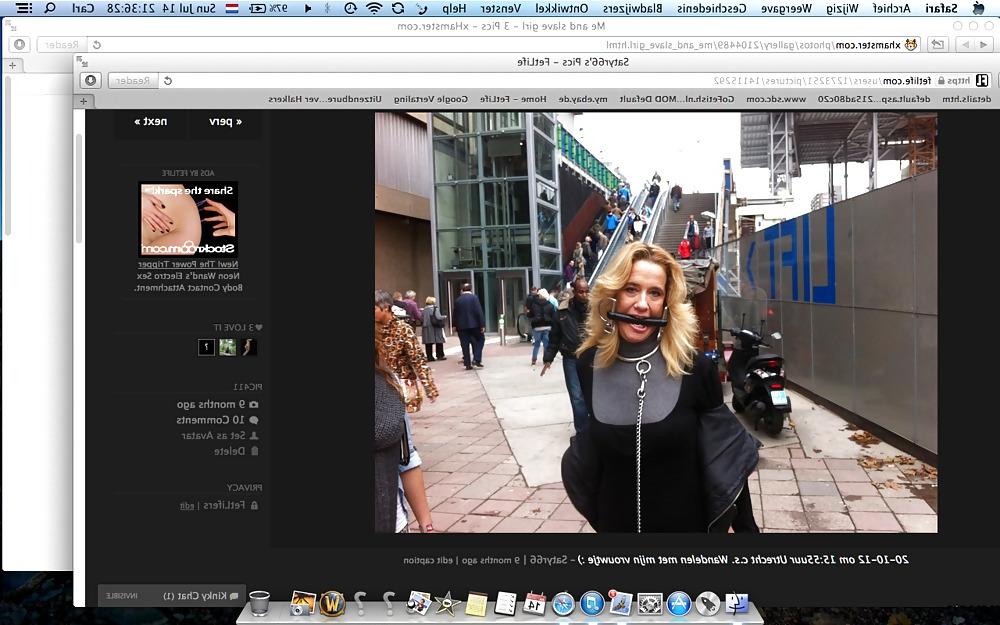
Task: Add a new tab in the xHamster window
Action: pos(12,65)
